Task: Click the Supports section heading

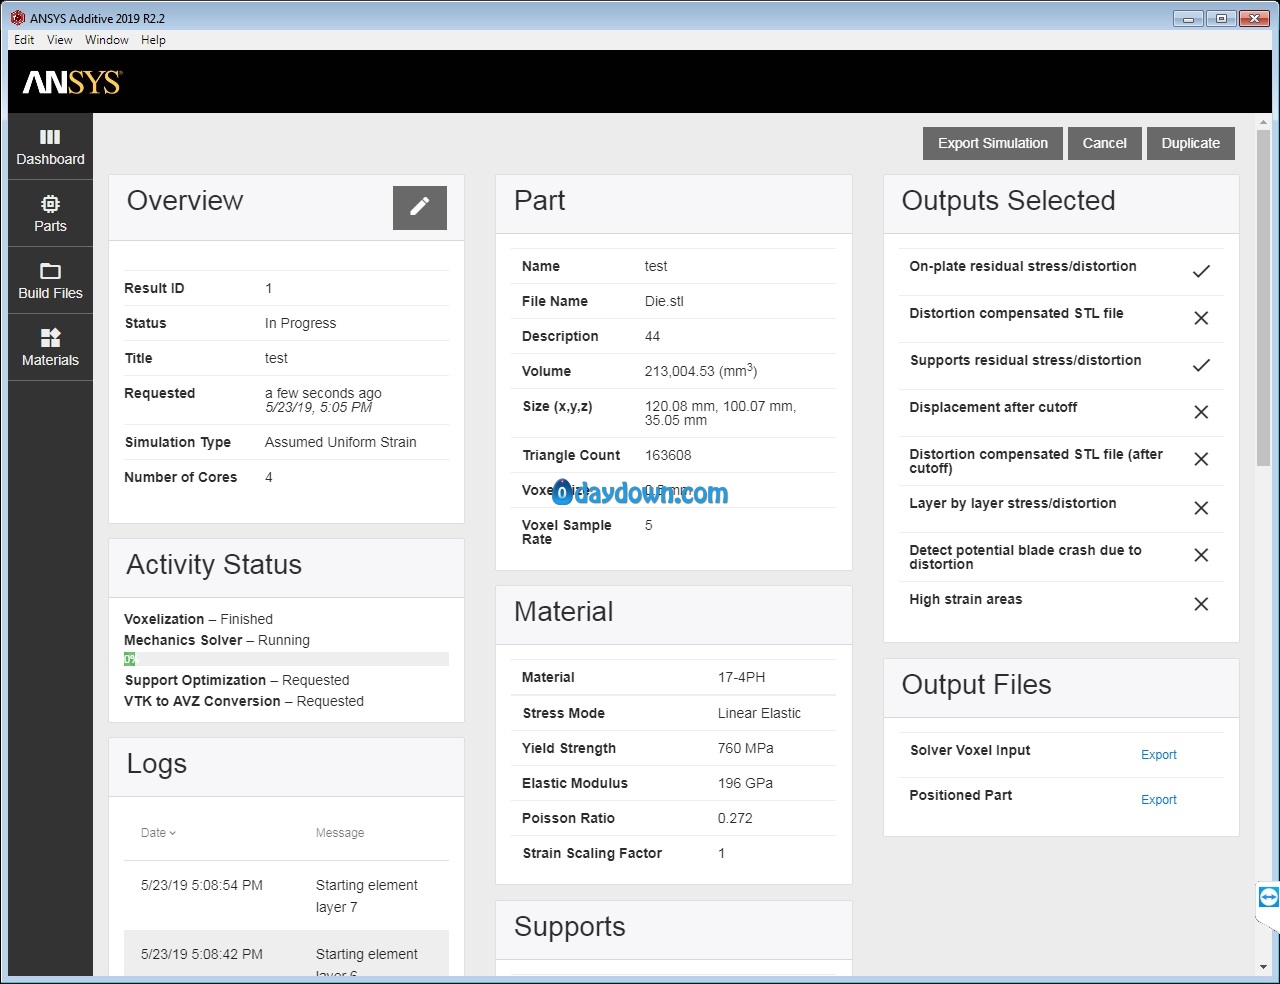Action: click(569, 927)
